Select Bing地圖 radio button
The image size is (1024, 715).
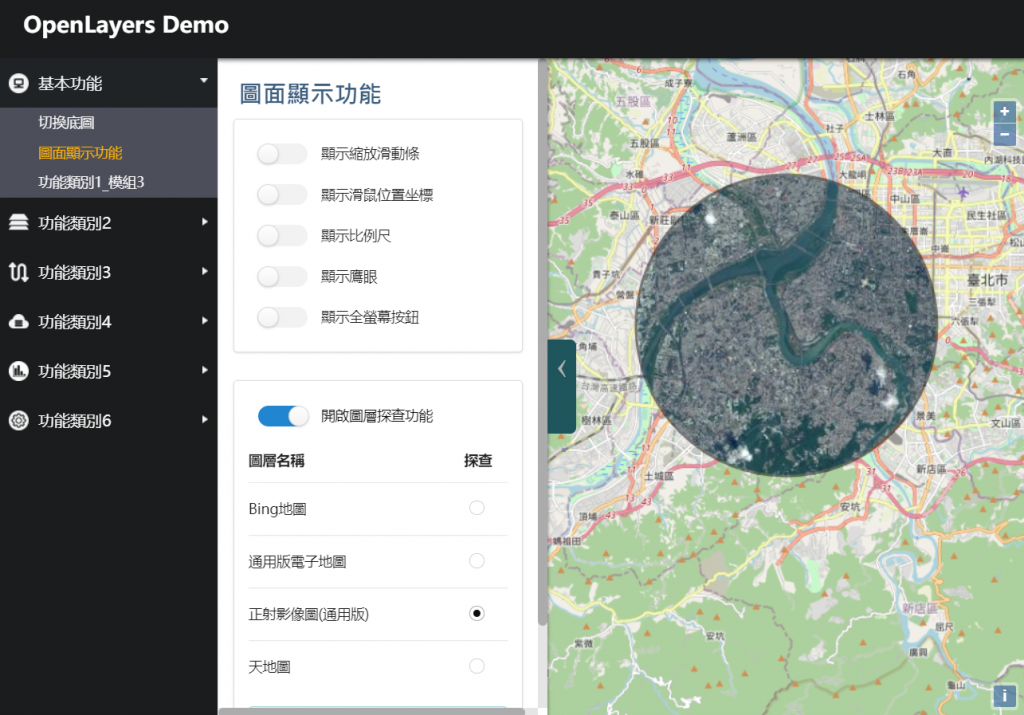(x=477, y=508)
